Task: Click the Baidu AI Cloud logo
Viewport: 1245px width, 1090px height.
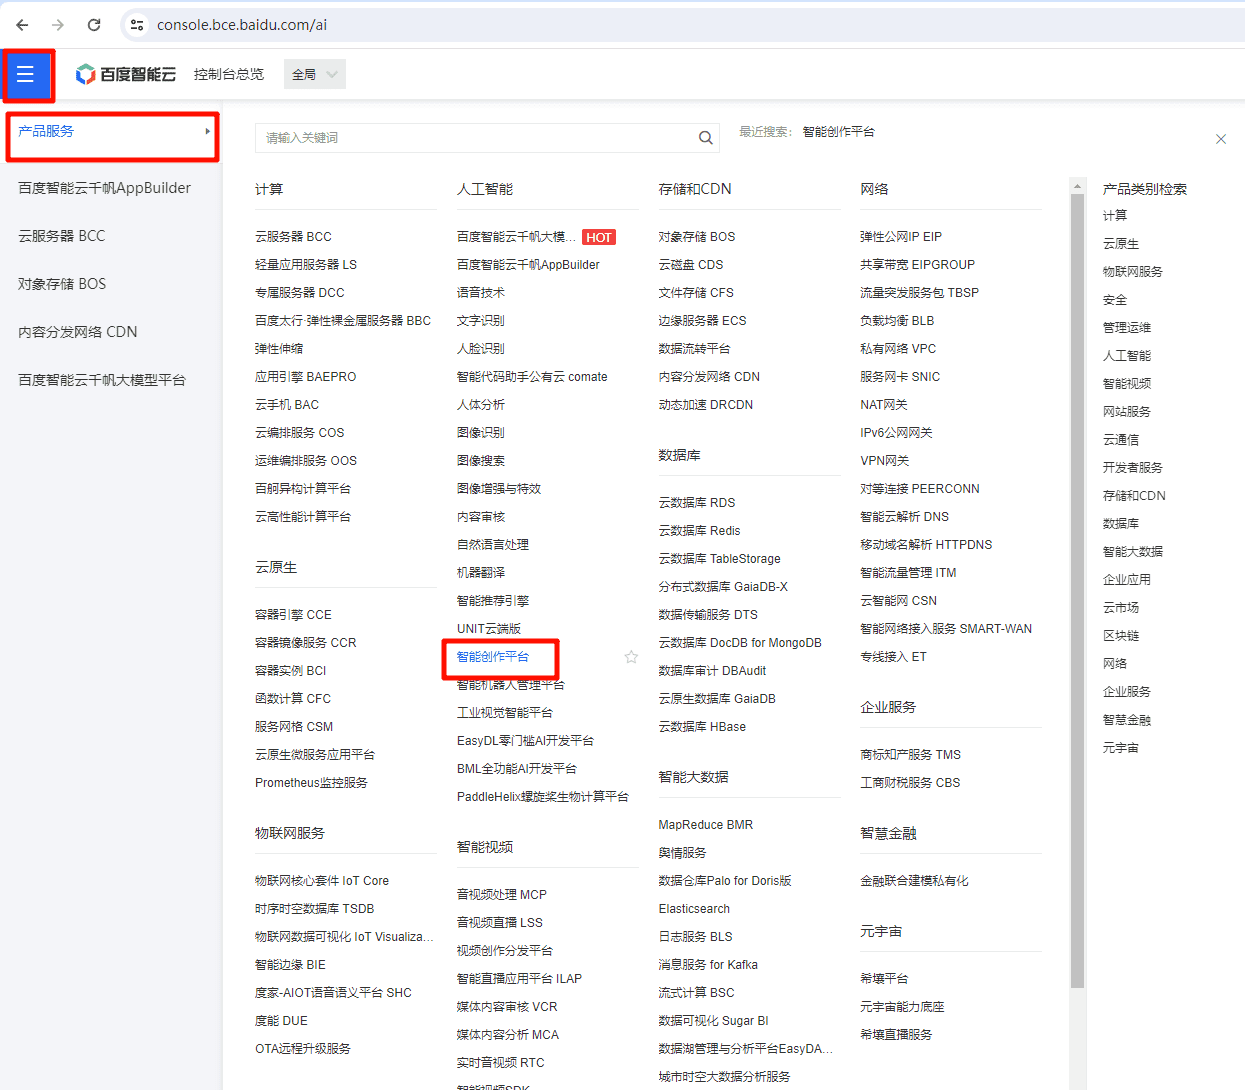Action: point(126,74)
